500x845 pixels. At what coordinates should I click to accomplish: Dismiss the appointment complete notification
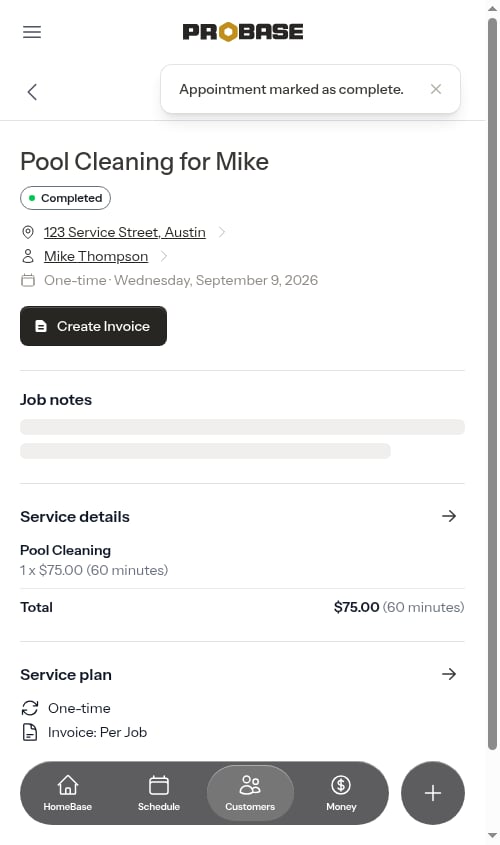click(436, 89)
